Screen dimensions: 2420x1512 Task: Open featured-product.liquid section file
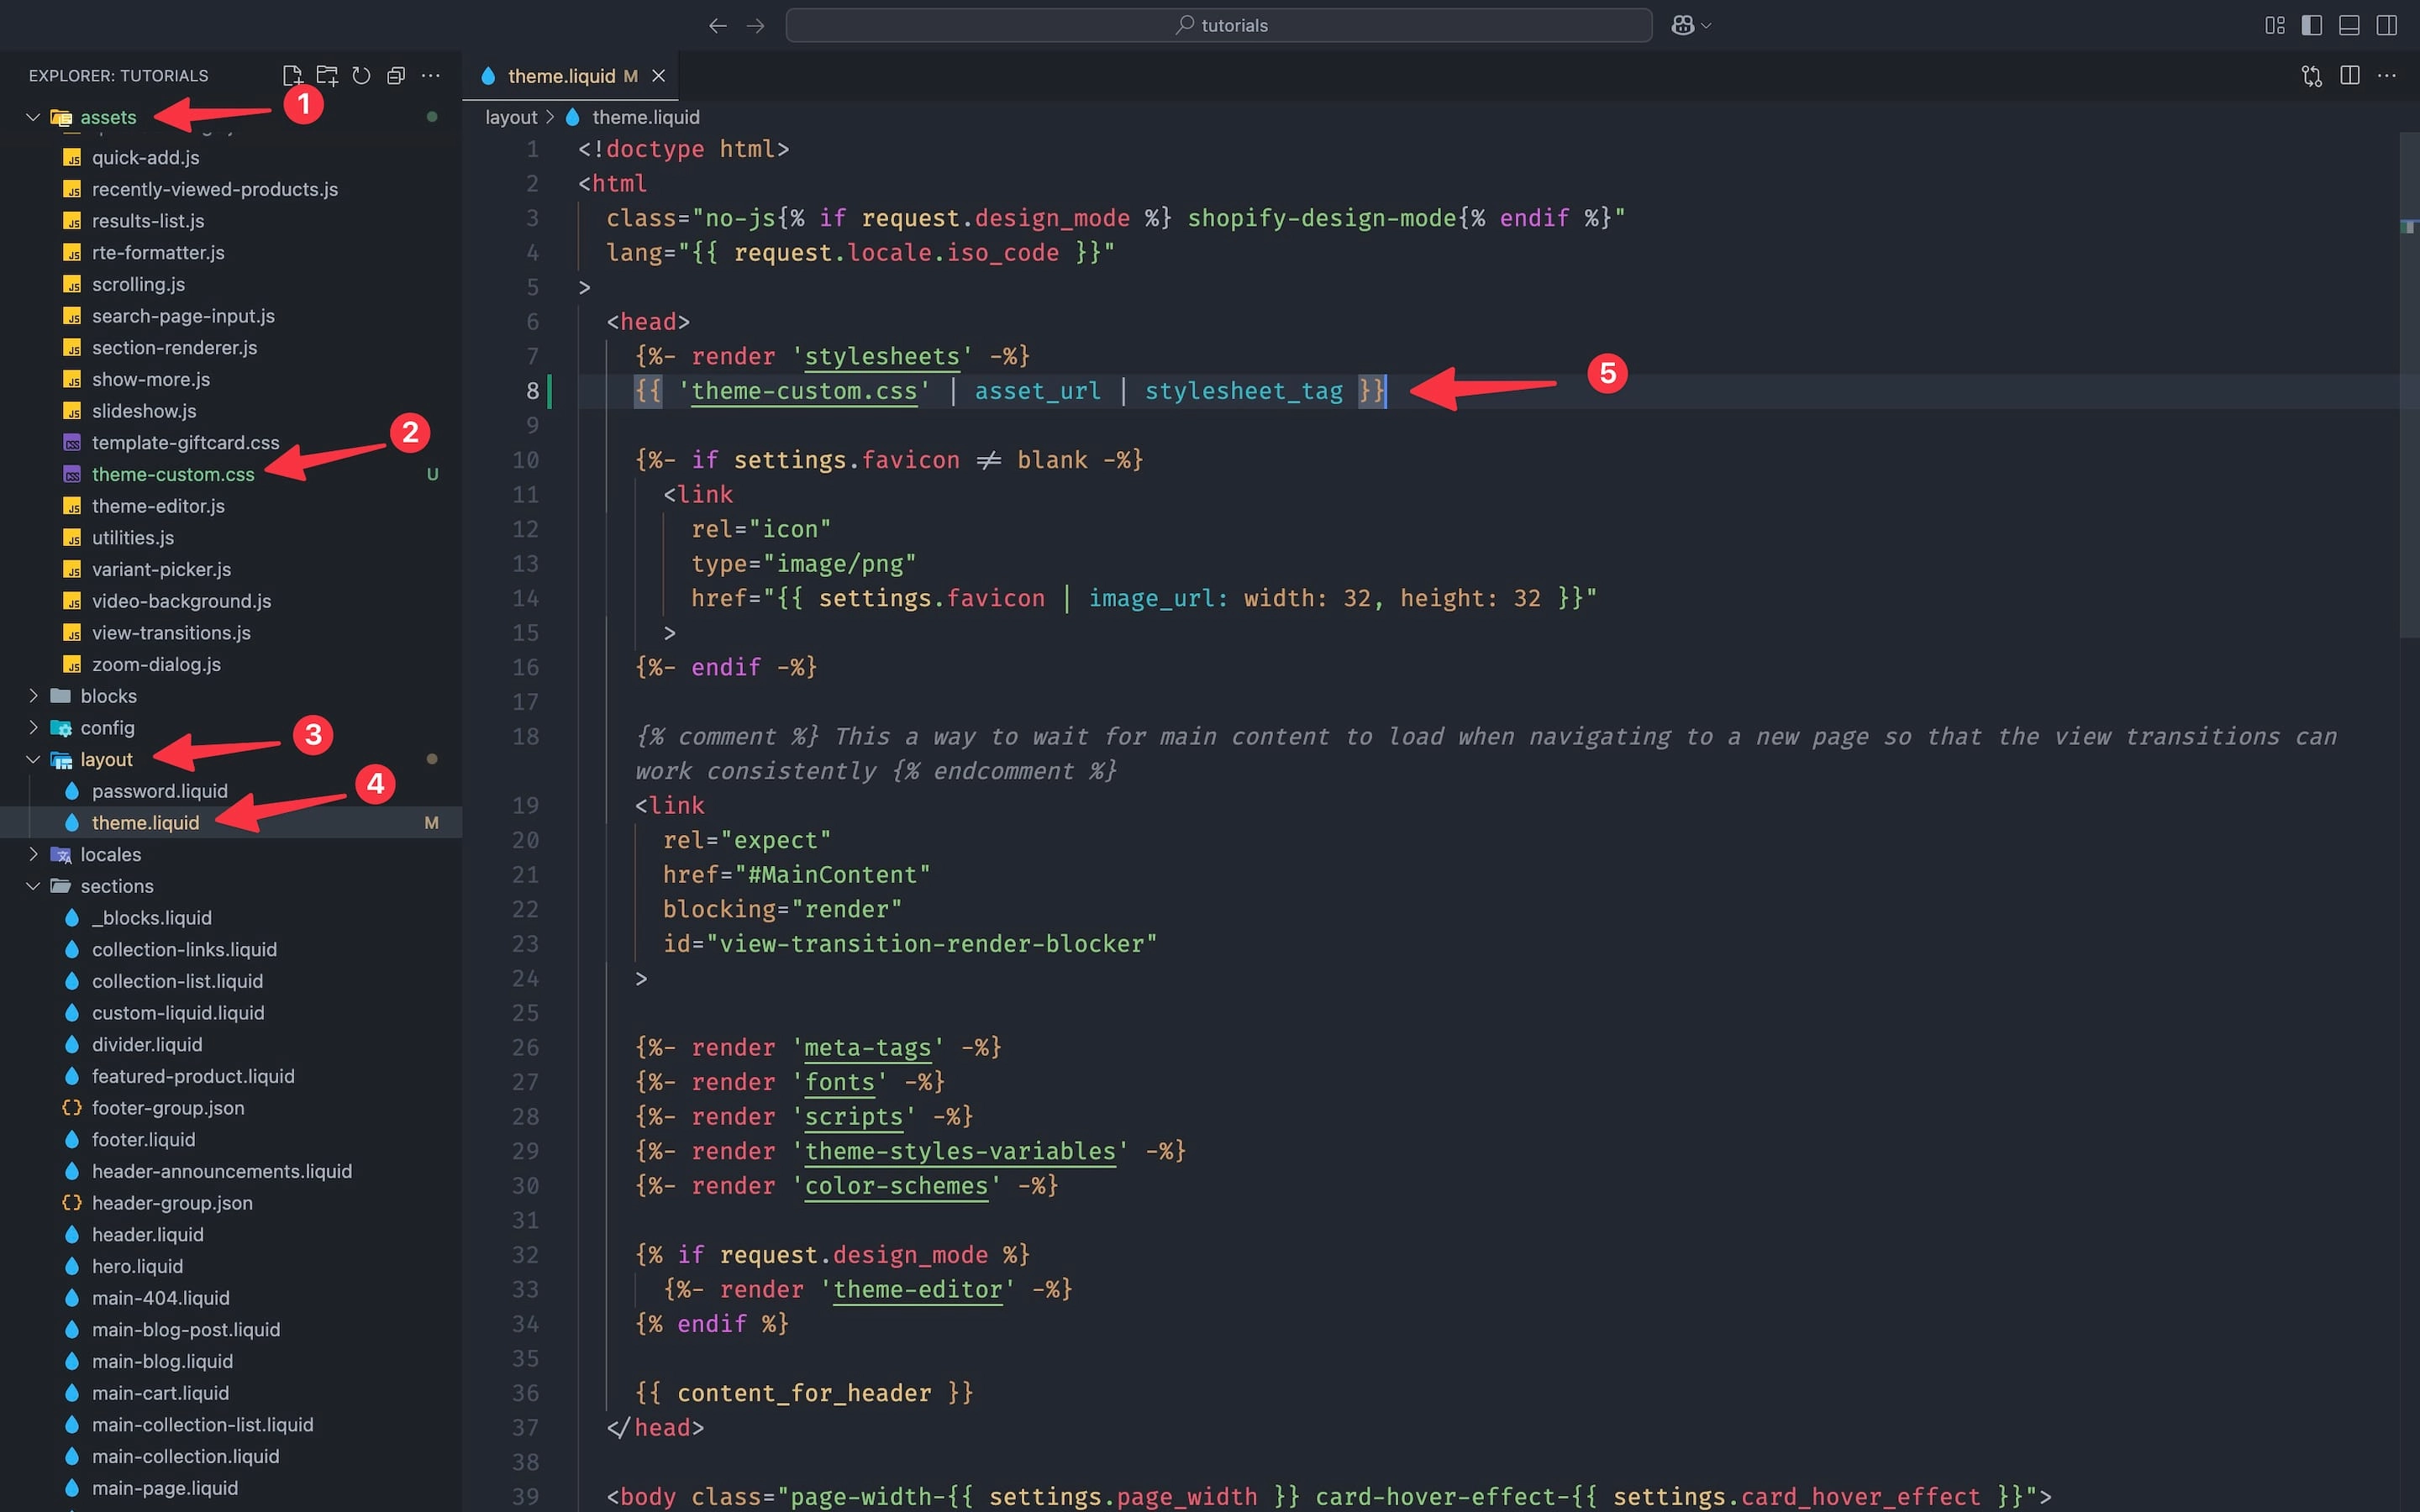[193, 1076]
